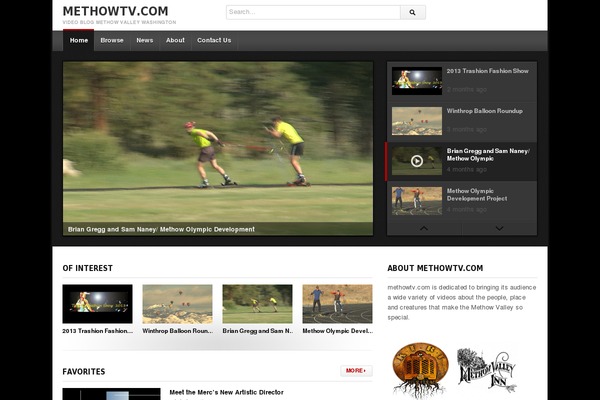
Task: Click the search magnifier button
Action: tap(412, 12)
